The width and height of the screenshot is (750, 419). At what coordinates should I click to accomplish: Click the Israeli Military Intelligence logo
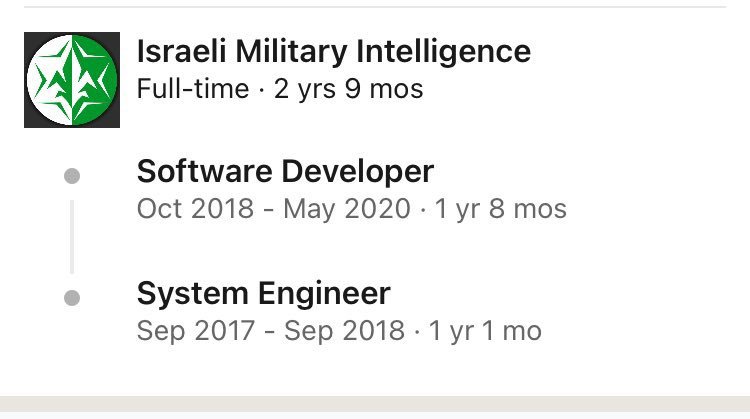pos(72,80)
